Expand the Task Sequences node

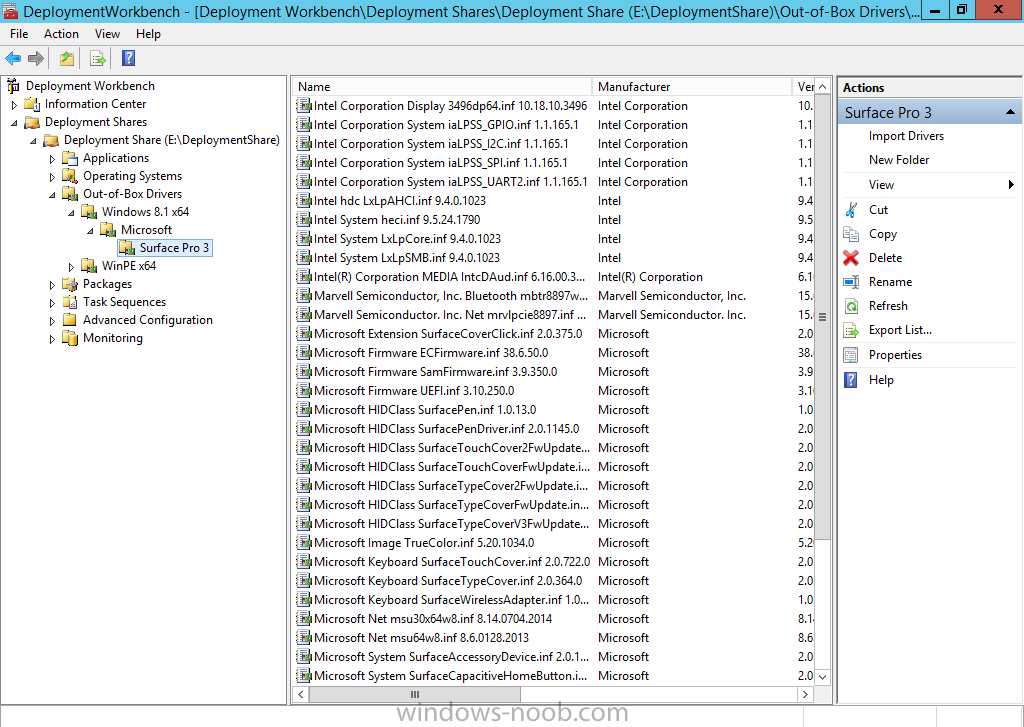[52, 302]
